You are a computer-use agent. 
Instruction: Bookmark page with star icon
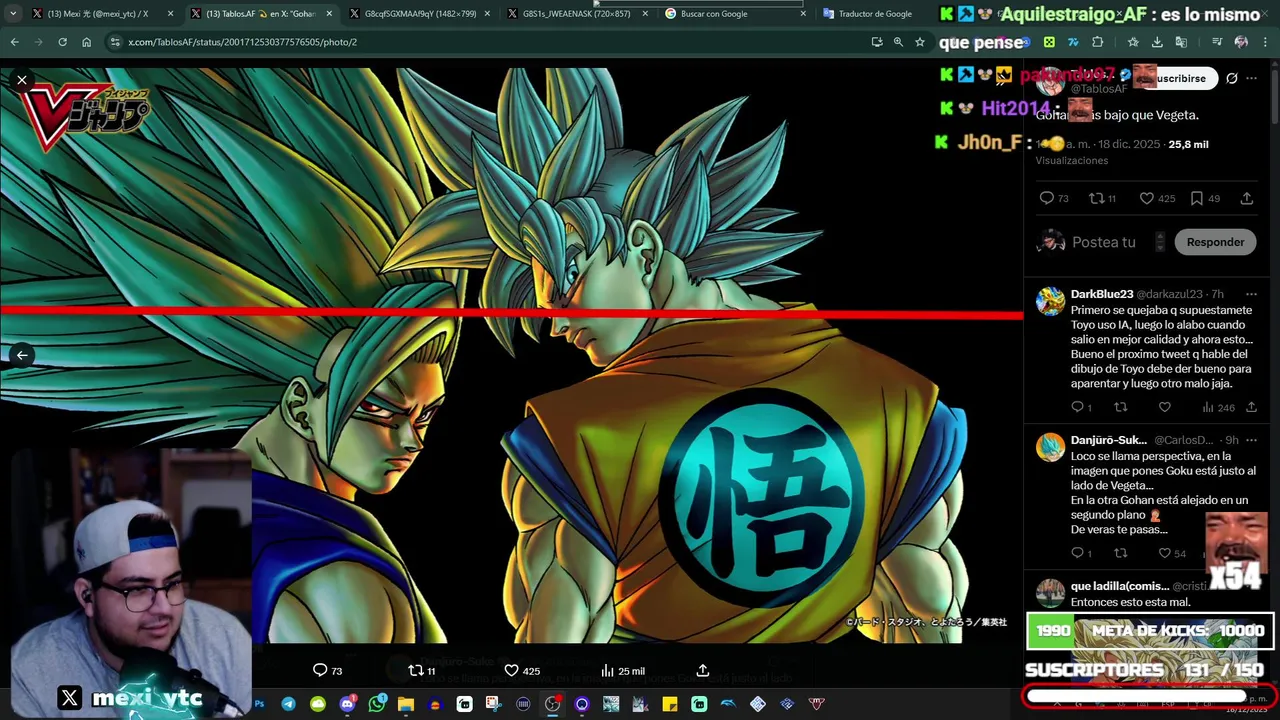(x=920, y=42)
